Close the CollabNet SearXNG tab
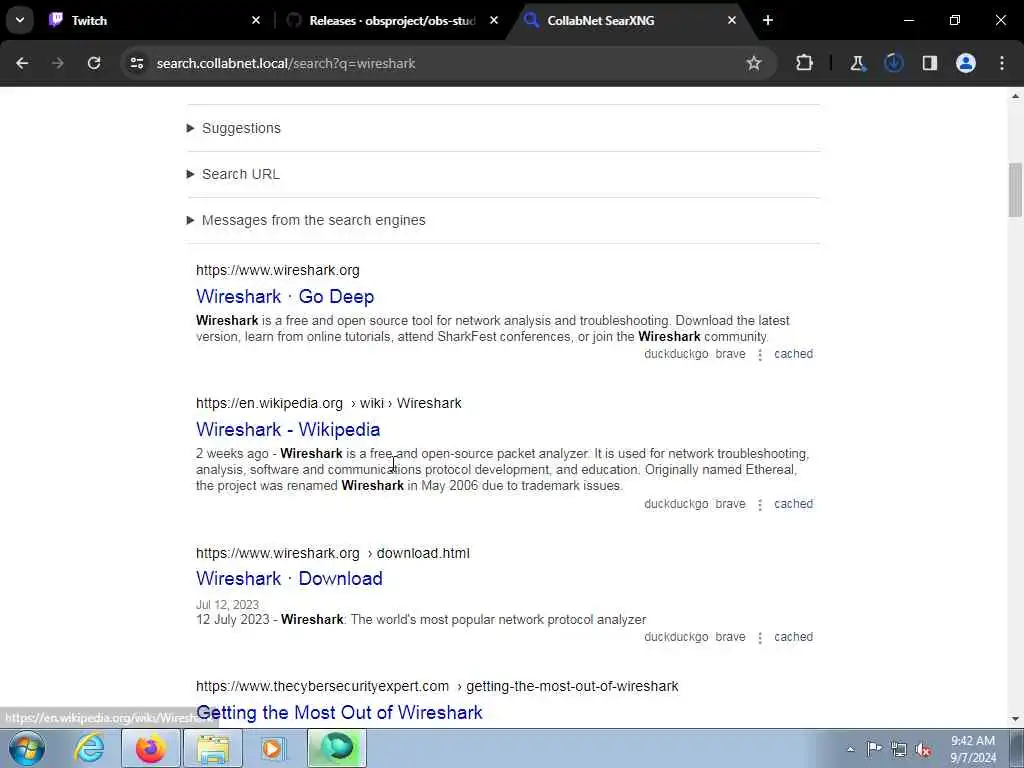 pyautogui.click(x=732, y=20)
